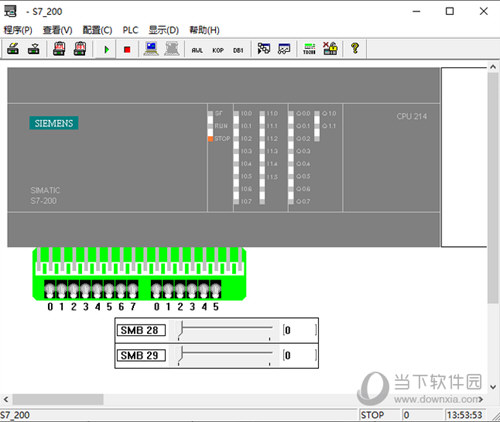Screen dimensions: 500x422
Task: Click the SMB 29 value field
Action: [300, 355]
